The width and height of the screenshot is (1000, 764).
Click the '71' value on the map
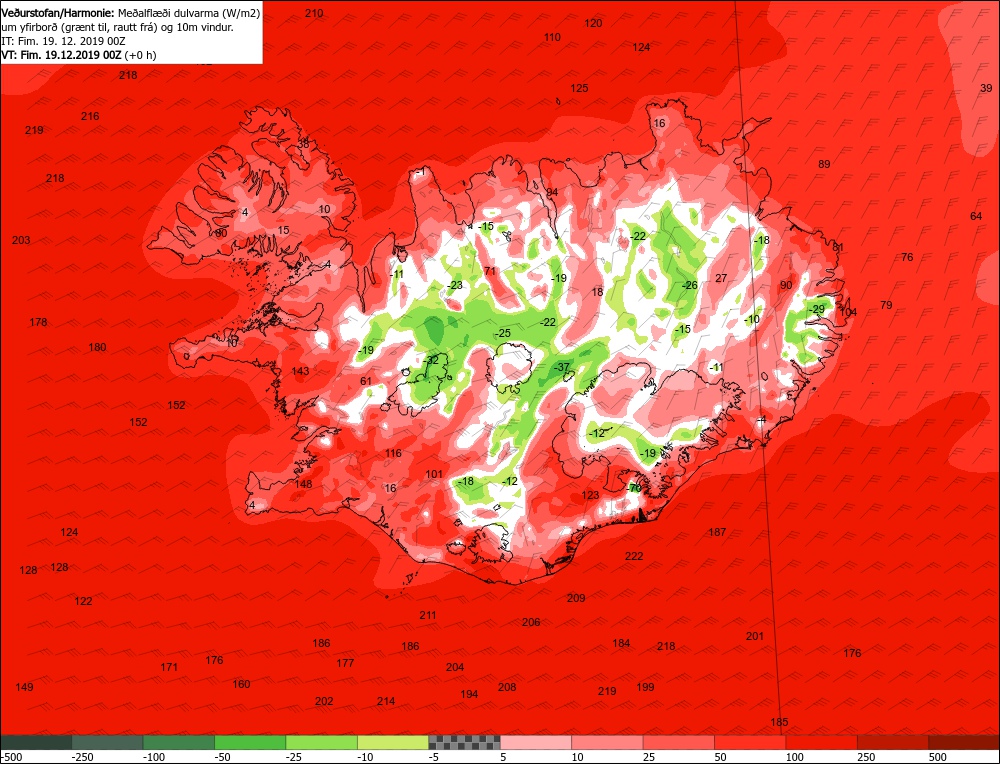tap(490, 271)
